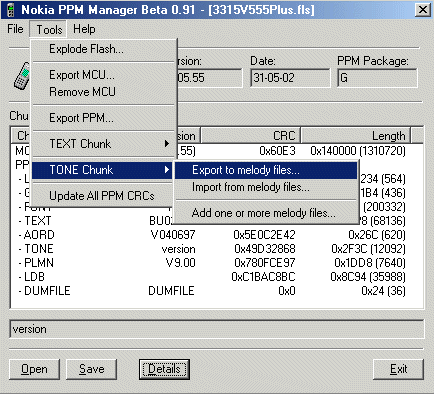This screenshot has width=434, height=394.
Task: Select Update All PPM CRCs
Action: (x=103, y=196)
